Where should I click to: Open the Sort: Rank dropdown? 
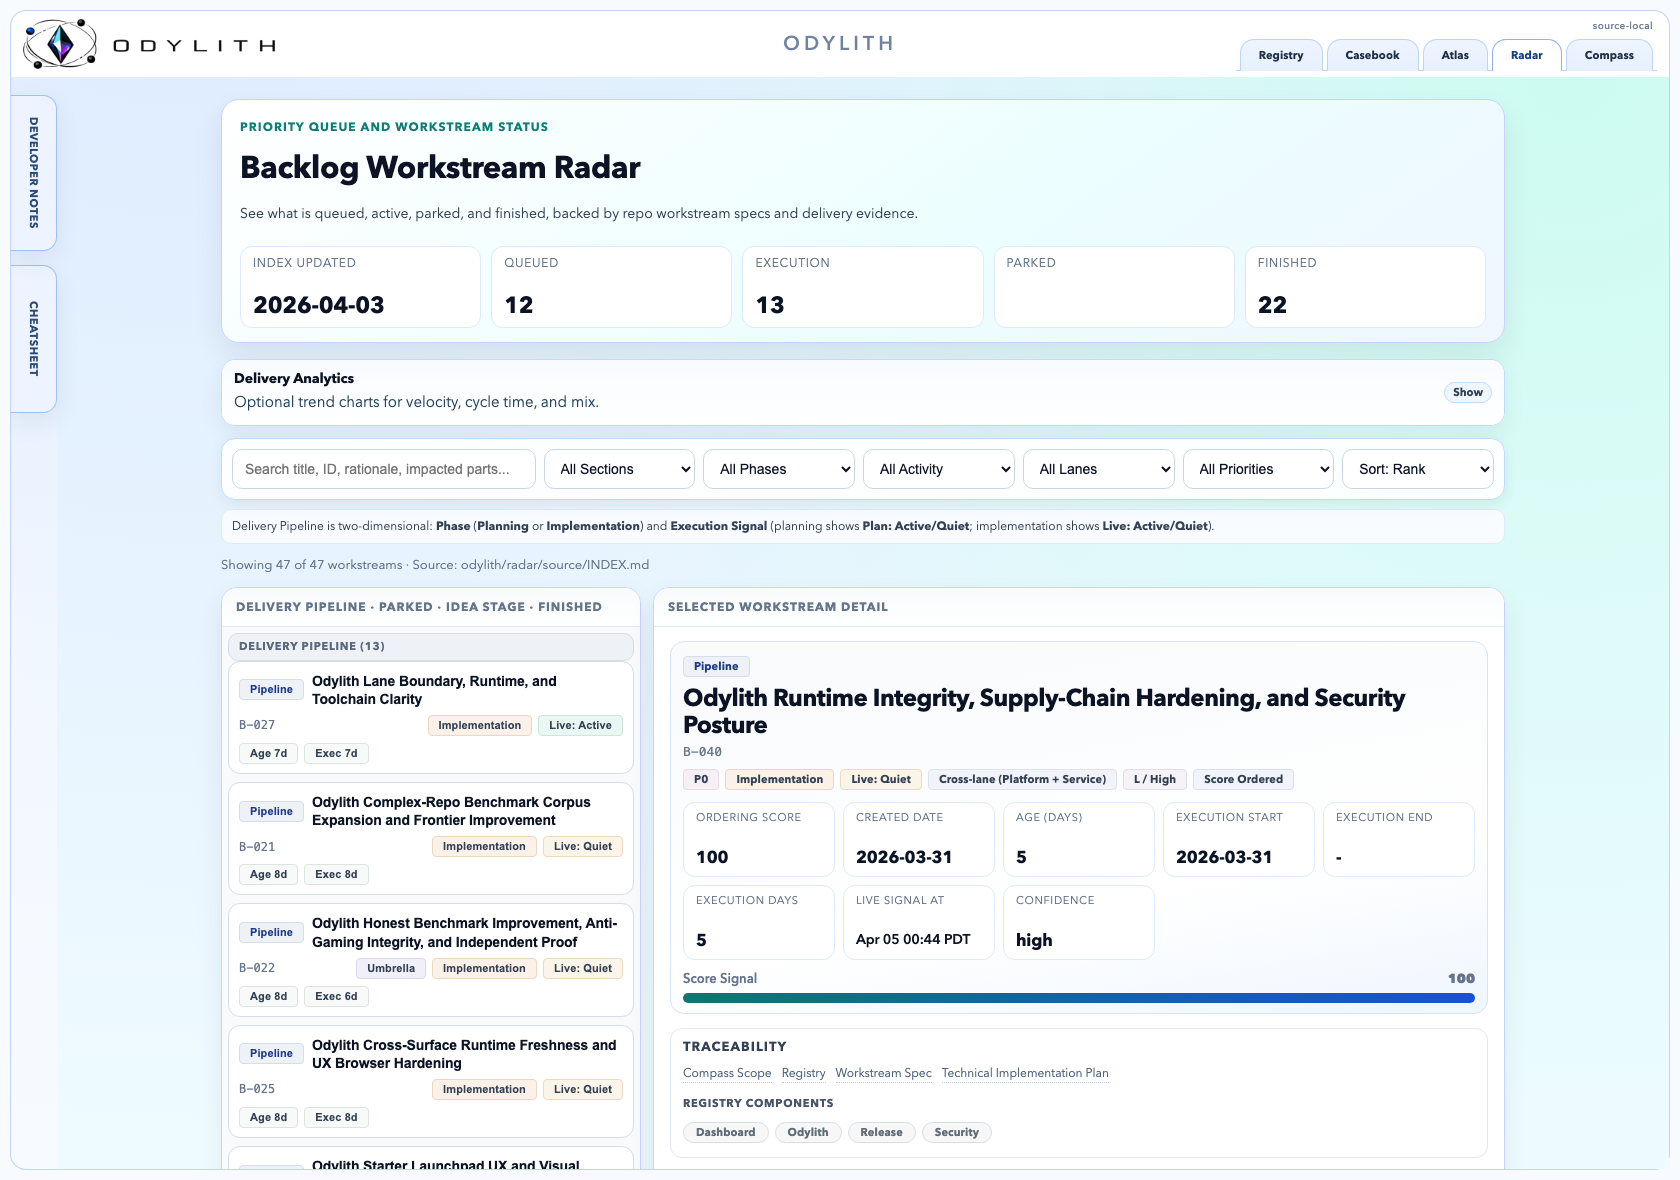tap(1418, 469)
